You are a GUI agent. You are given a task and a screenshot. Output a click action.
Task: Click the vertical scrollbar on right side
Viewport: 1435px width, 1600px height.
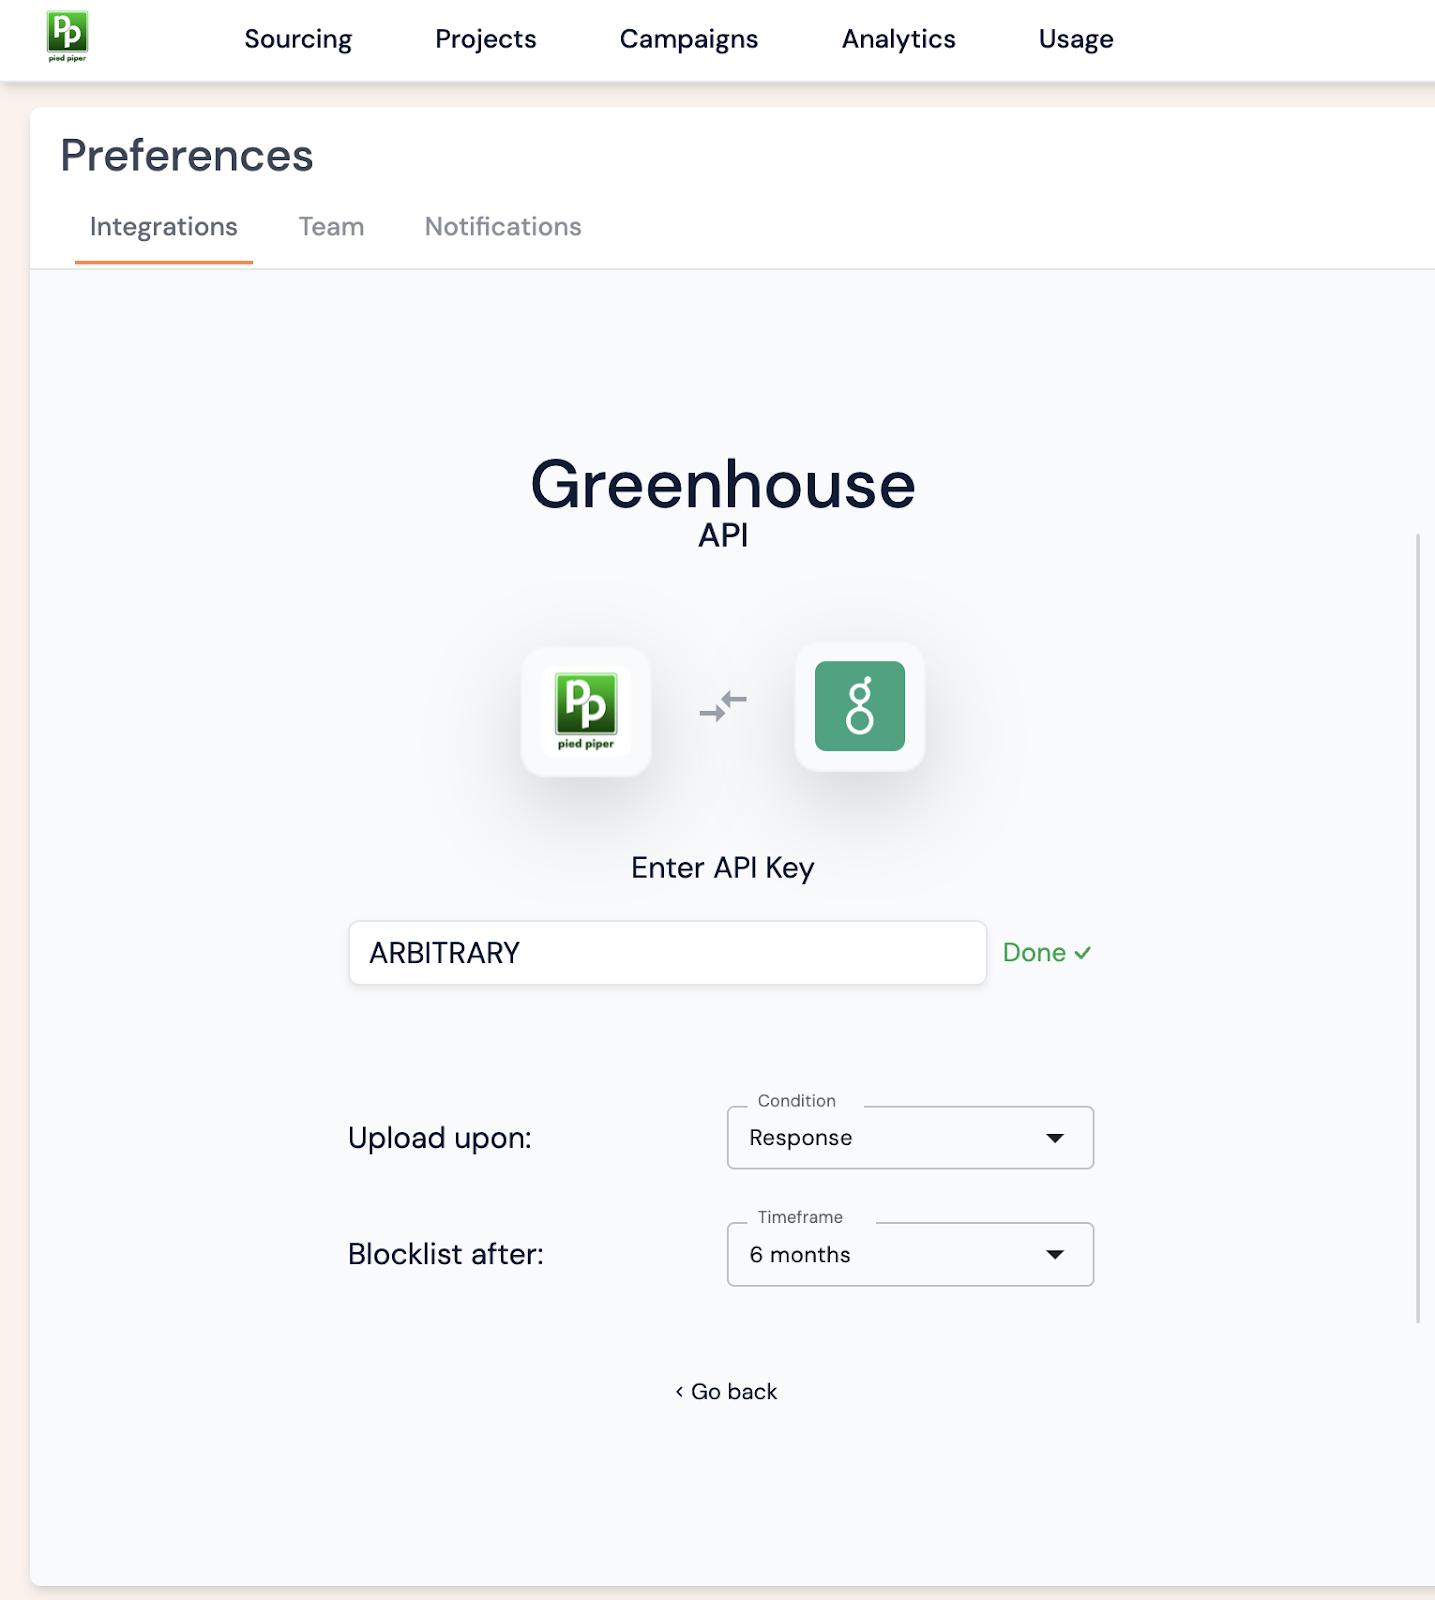point(1418,928)
